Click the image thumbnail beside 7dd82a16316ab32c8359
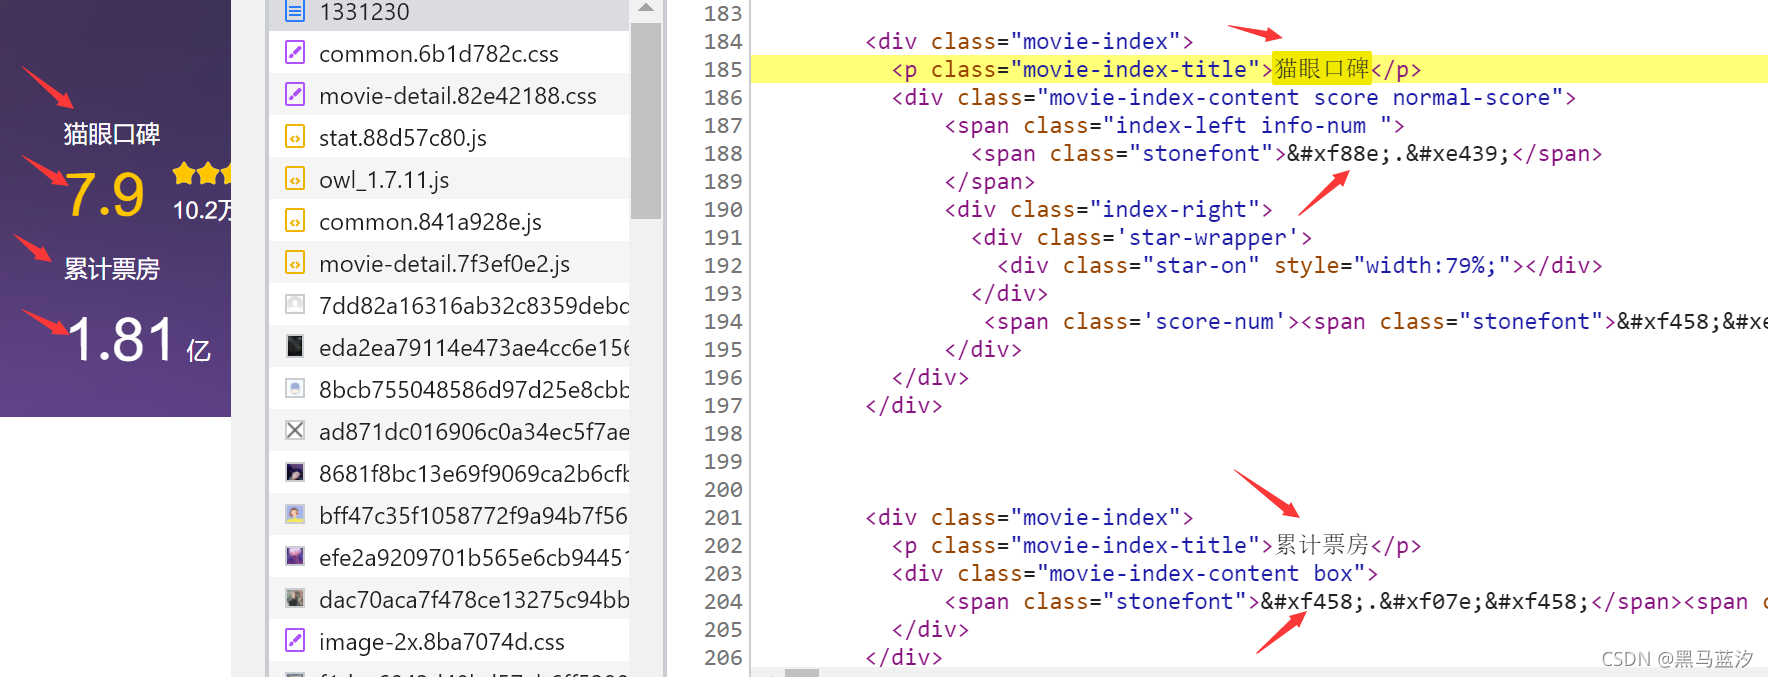 [295, 304]
